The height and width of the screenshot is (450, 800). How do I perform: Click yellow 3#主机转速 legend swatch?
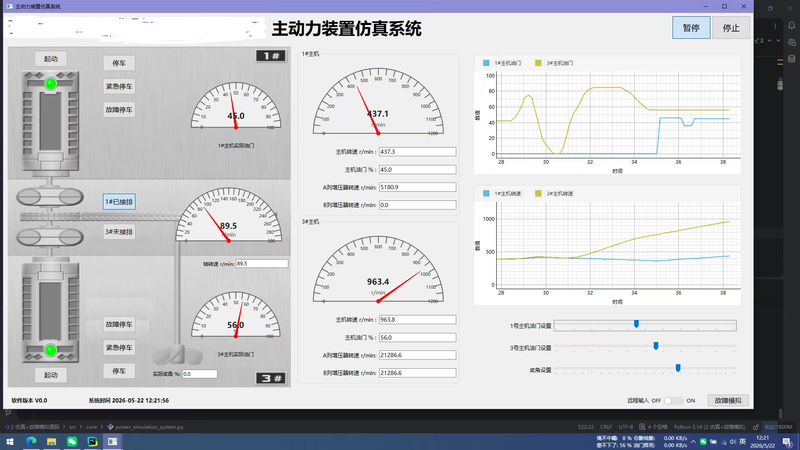(x=538, y=193)
